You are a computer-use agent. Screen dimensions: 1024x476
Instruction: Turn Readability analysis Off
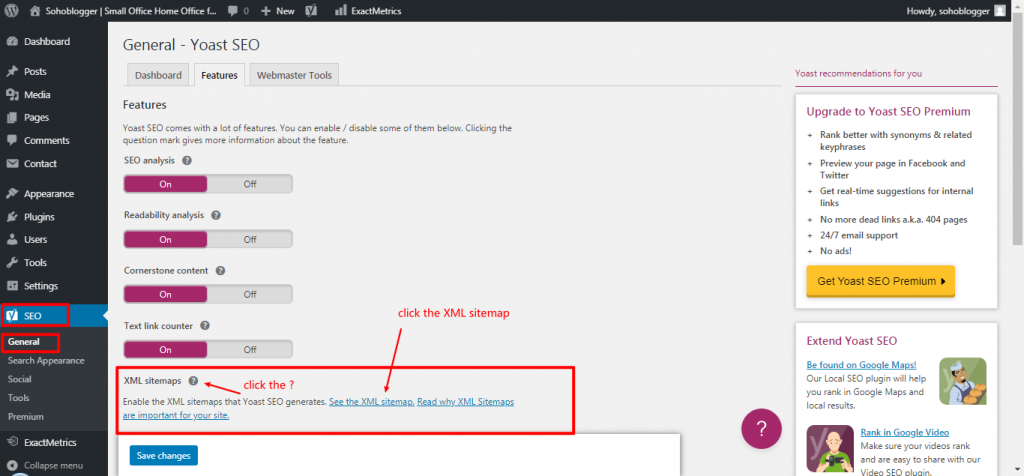click(x=250, y=239)
